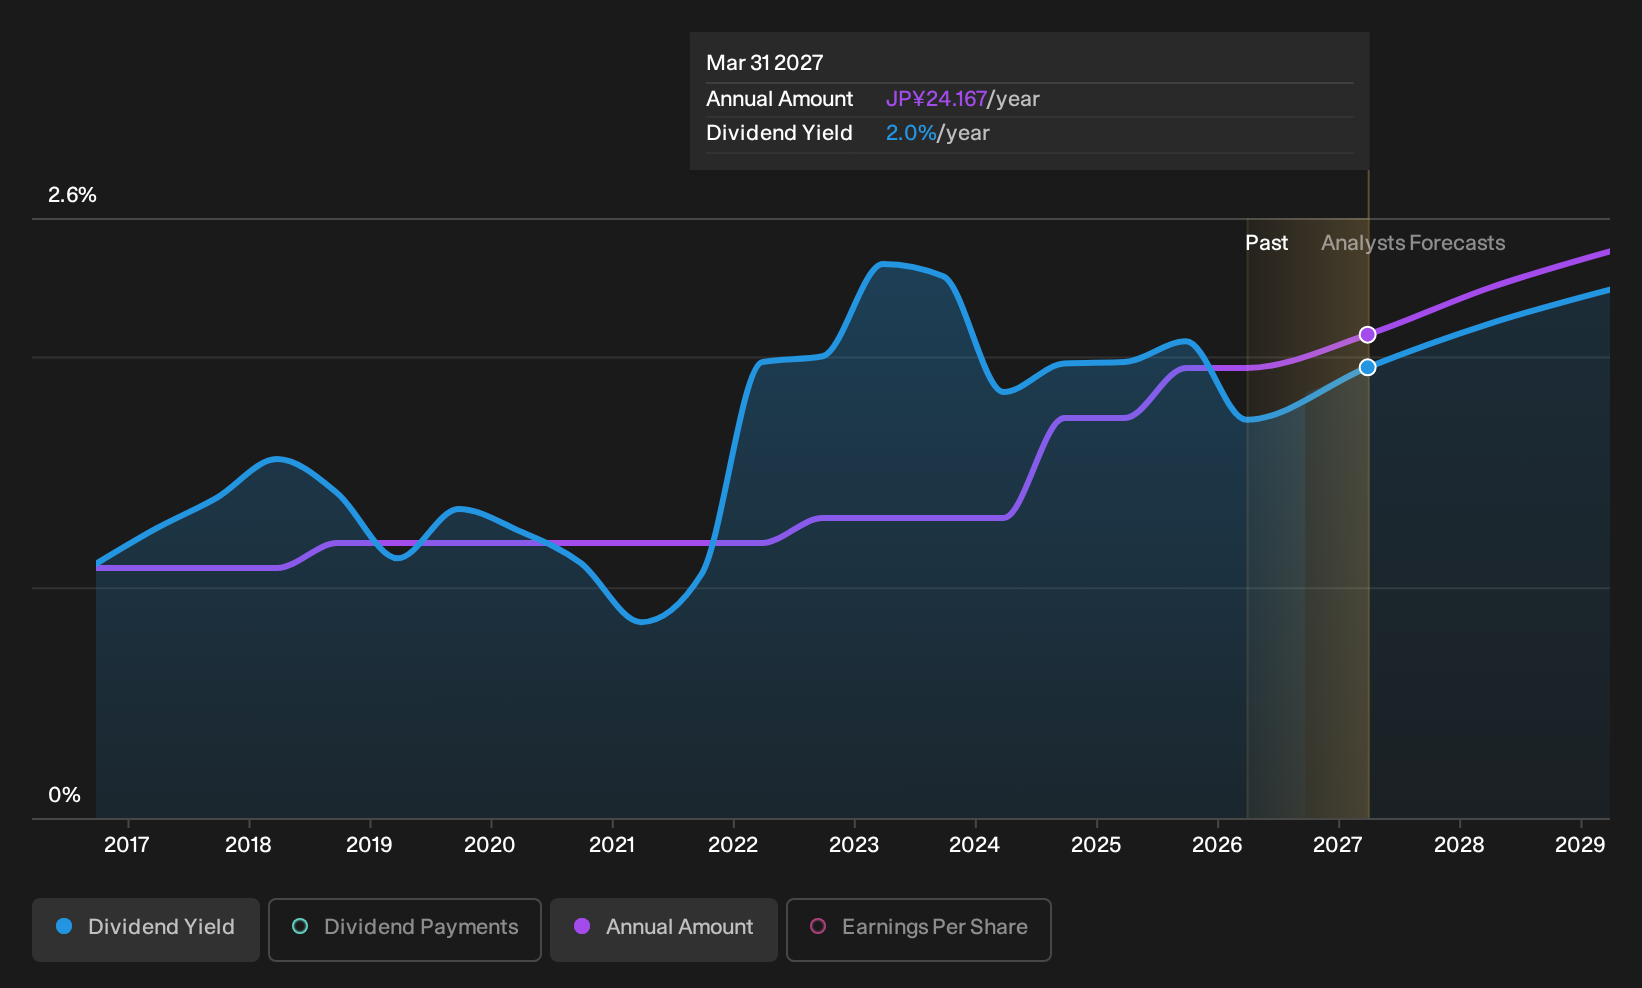Click the JP¥24.167 annual amount value
1642x988 pixels.
pyautogui.click(x=936, y=99)
